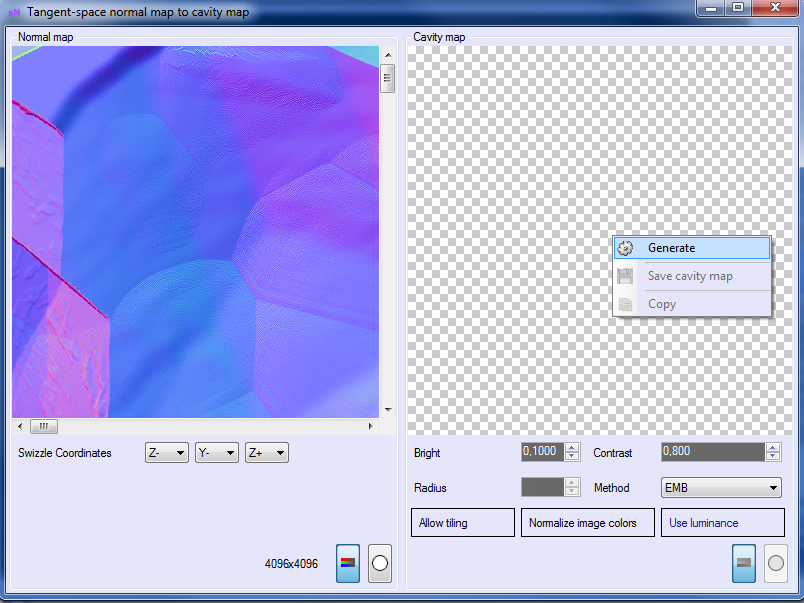This screenshot has width=804, height=603.
Task: Click the vertical scrollbar thumb of the normal map
Action: click(x=388, y=78)
